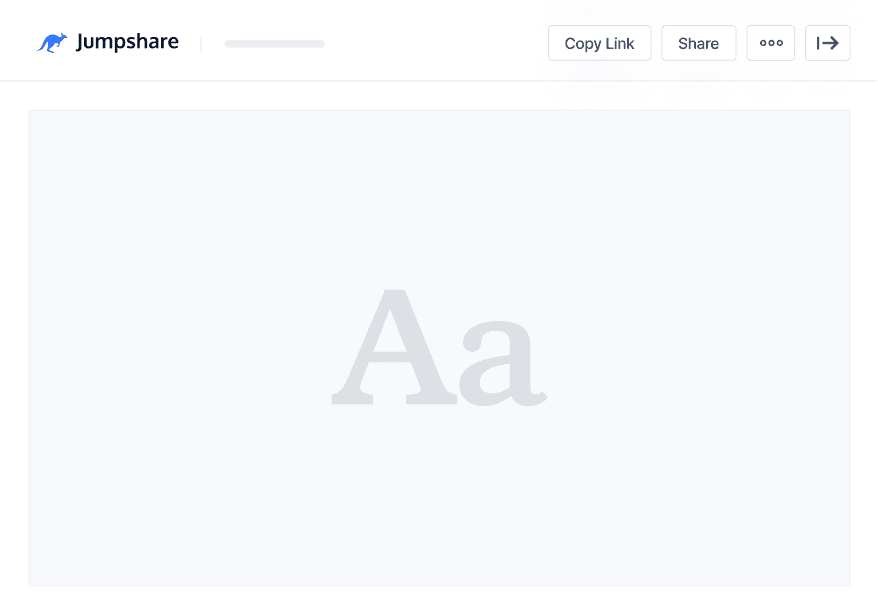Viewport: 878px width, 614px height.
Task: Select the blurred file name in header
Action: [x=275, y=44]
